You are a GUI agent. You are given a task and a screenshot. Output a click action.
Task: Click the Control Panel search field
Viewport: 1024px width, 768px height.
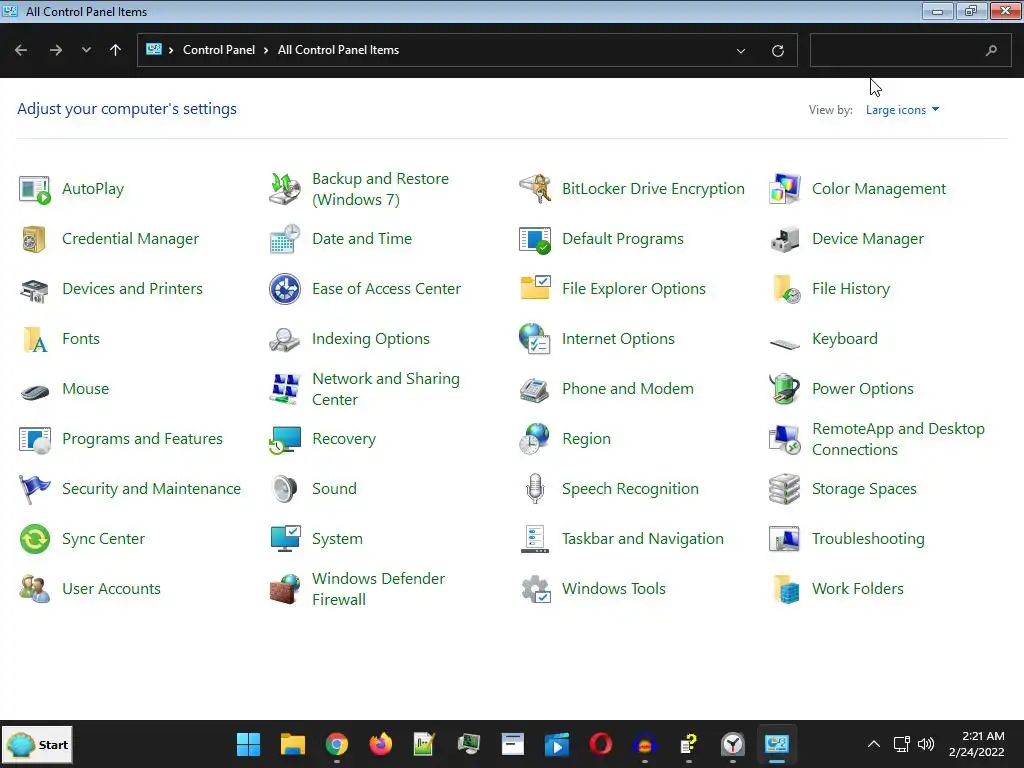point(910,50)
